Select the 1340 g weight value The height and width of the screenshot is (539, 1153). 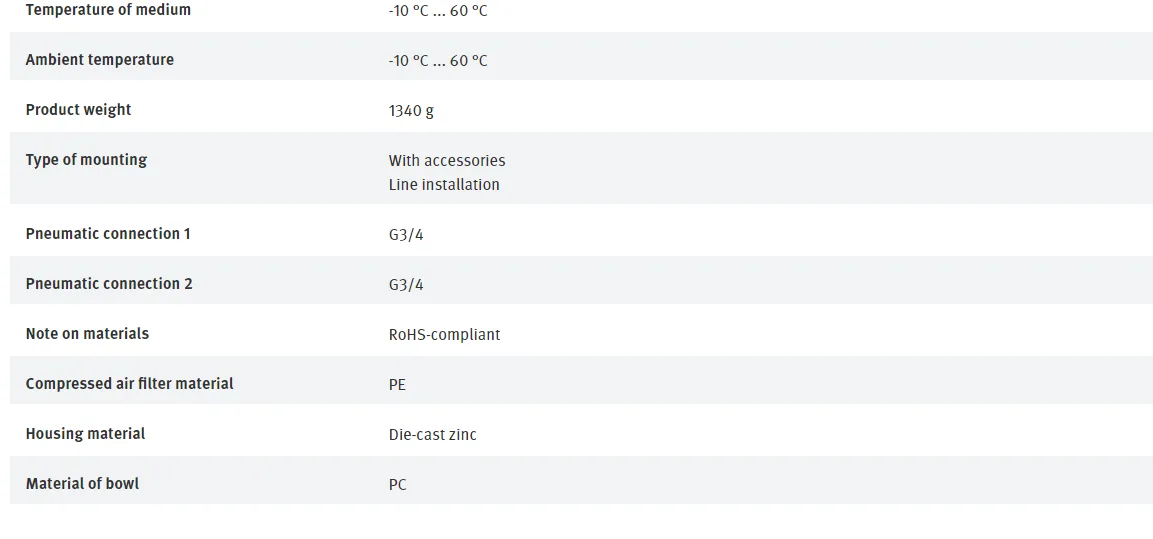click(411, 111)
